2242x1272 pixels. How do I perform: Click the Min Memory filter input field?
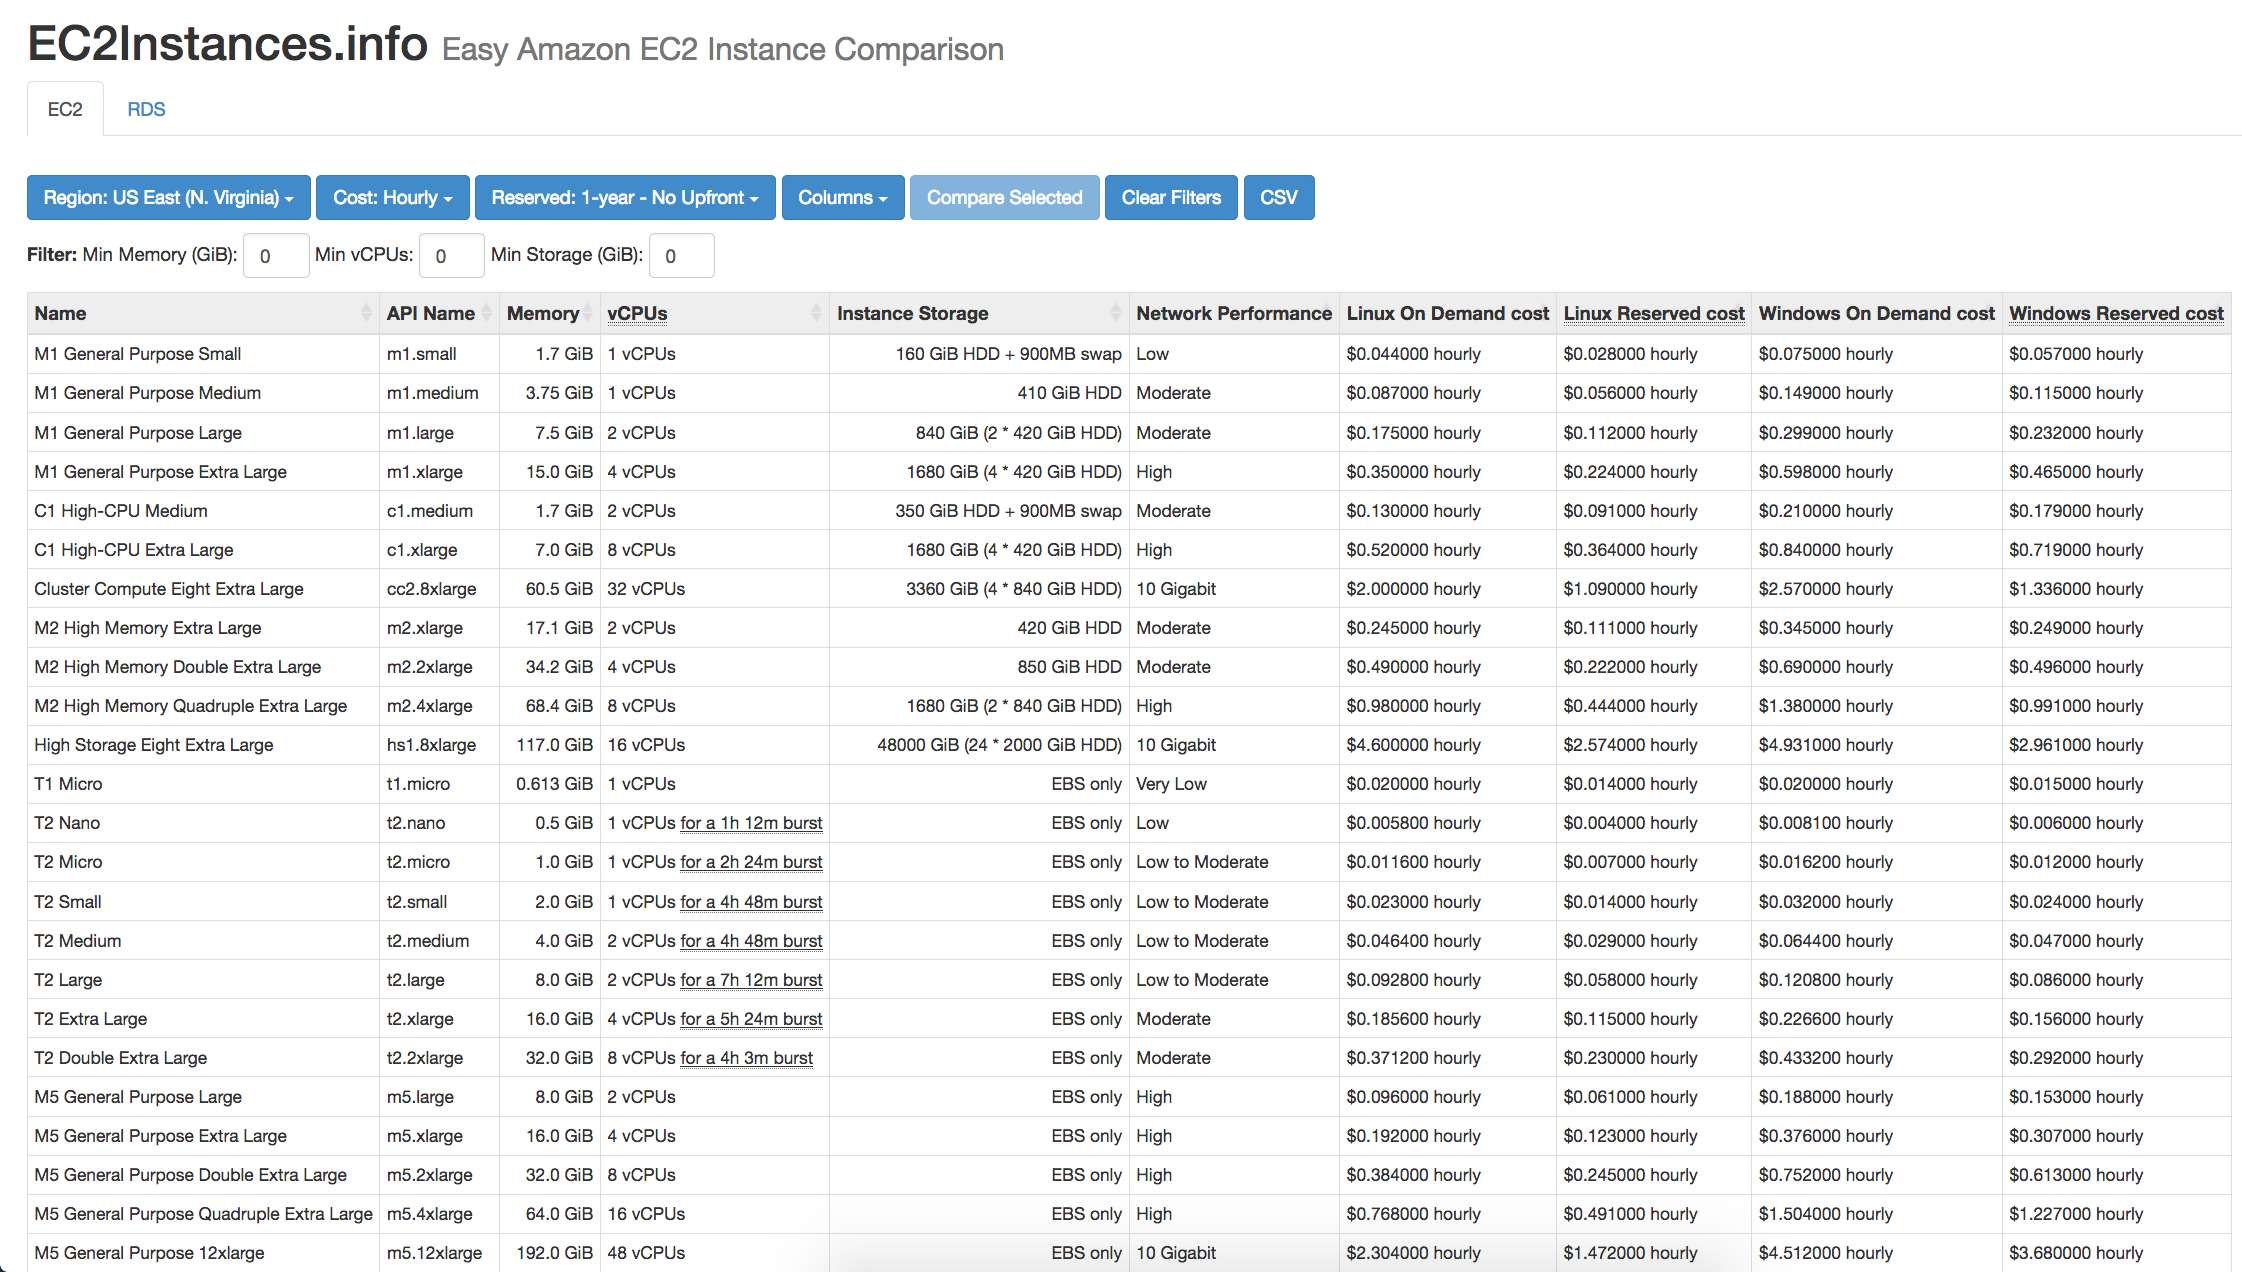(x=275, y=255)
